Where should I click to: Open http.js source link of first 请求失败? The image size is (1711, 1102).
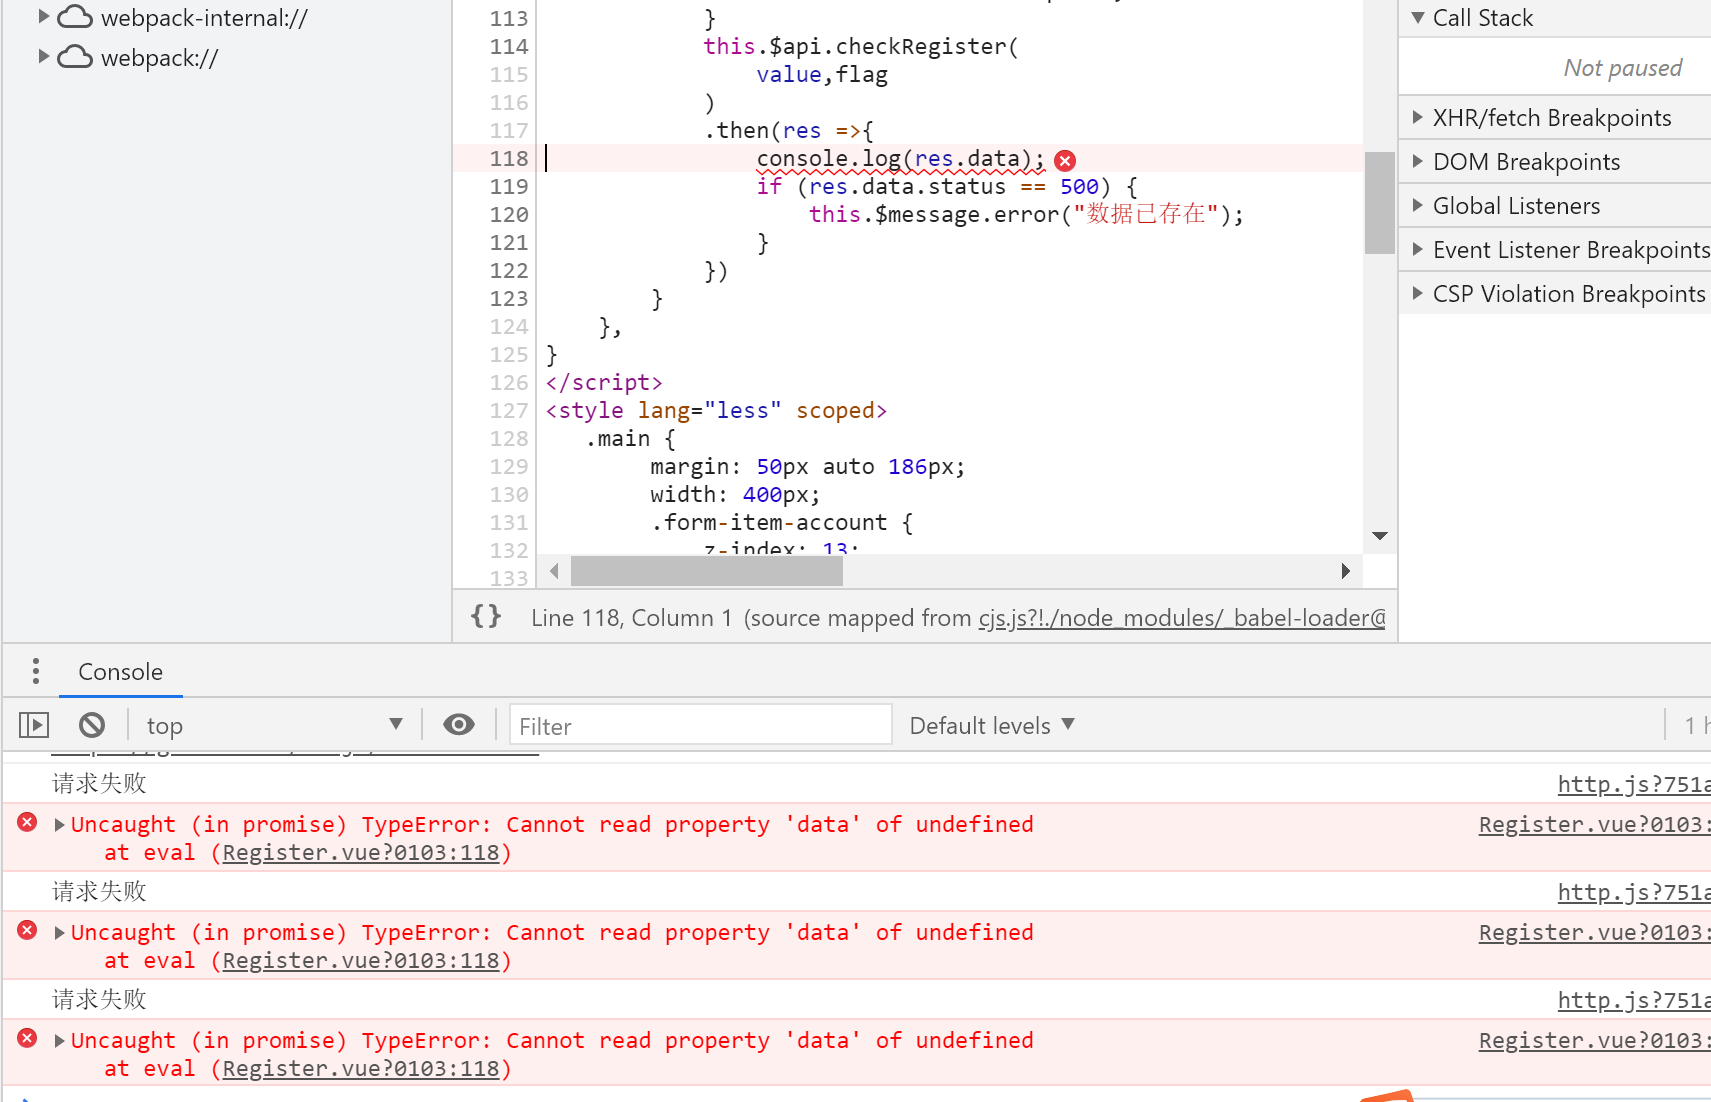1634,785
